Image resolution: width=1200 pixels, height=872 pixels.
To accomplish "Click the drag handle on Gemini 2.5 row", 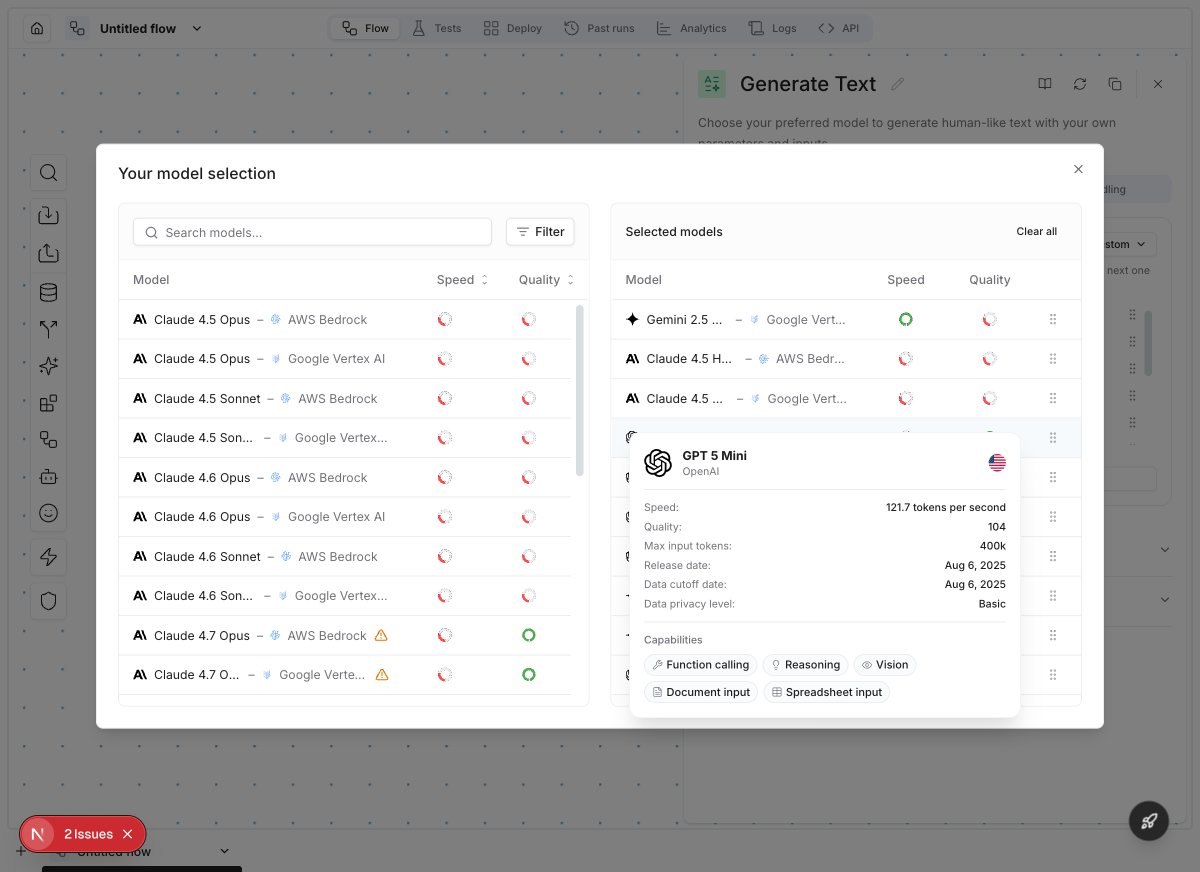I will coord(1053,320).
